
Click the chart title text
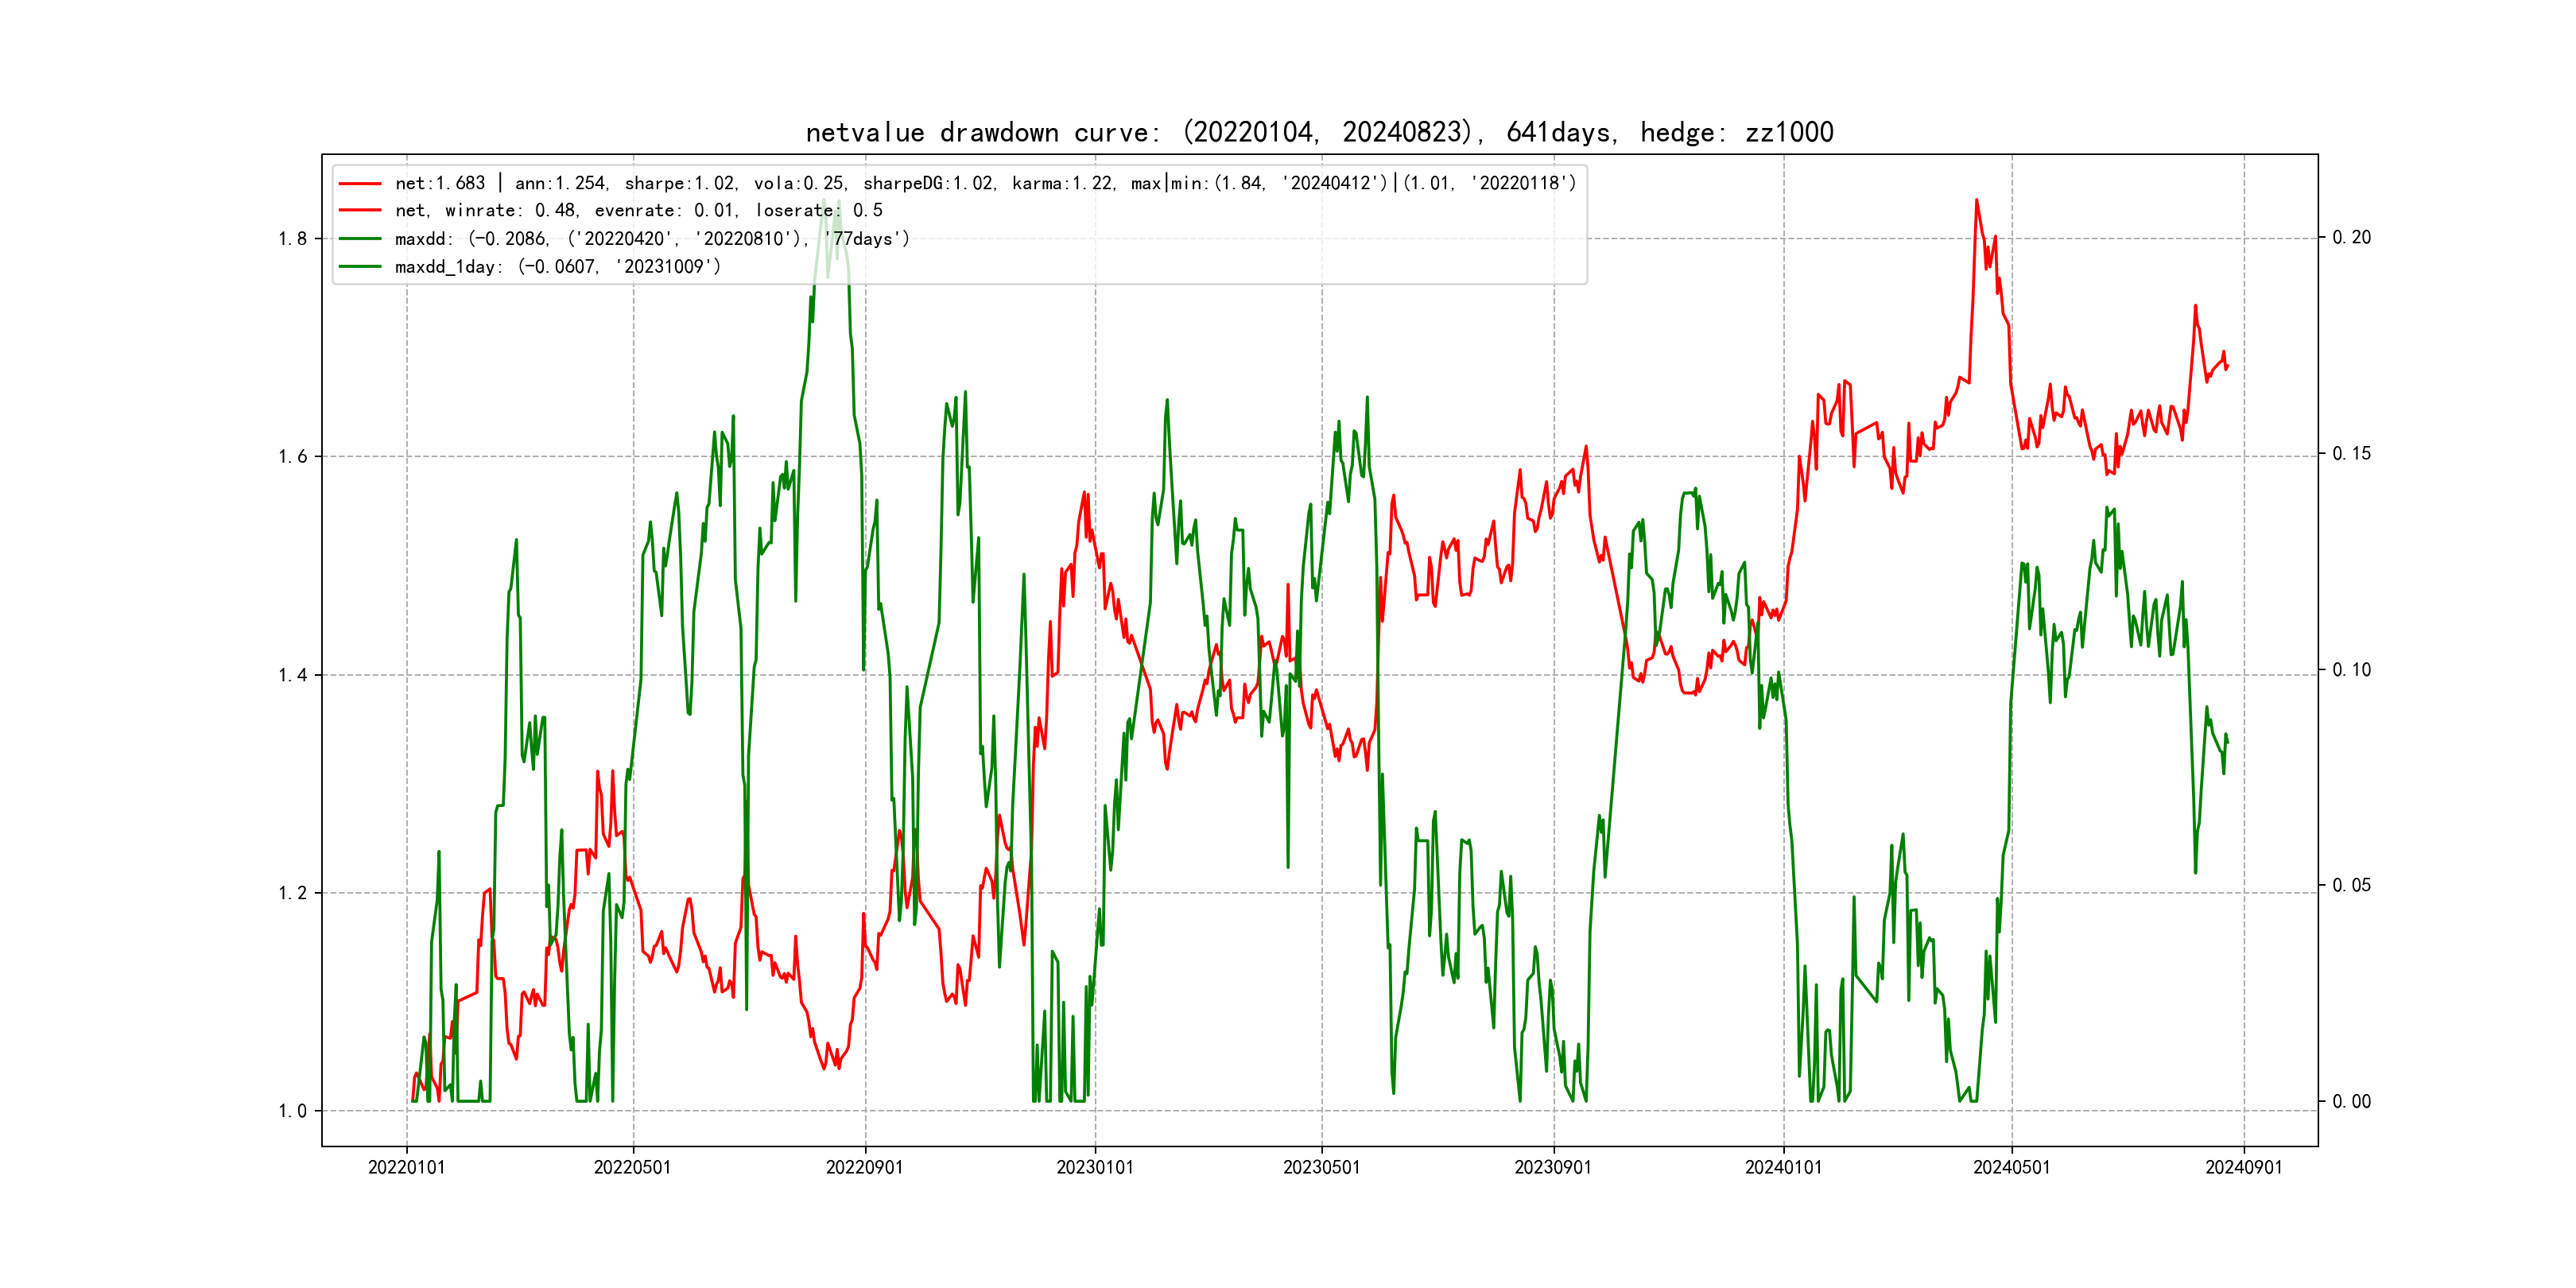pos(1319,133)
